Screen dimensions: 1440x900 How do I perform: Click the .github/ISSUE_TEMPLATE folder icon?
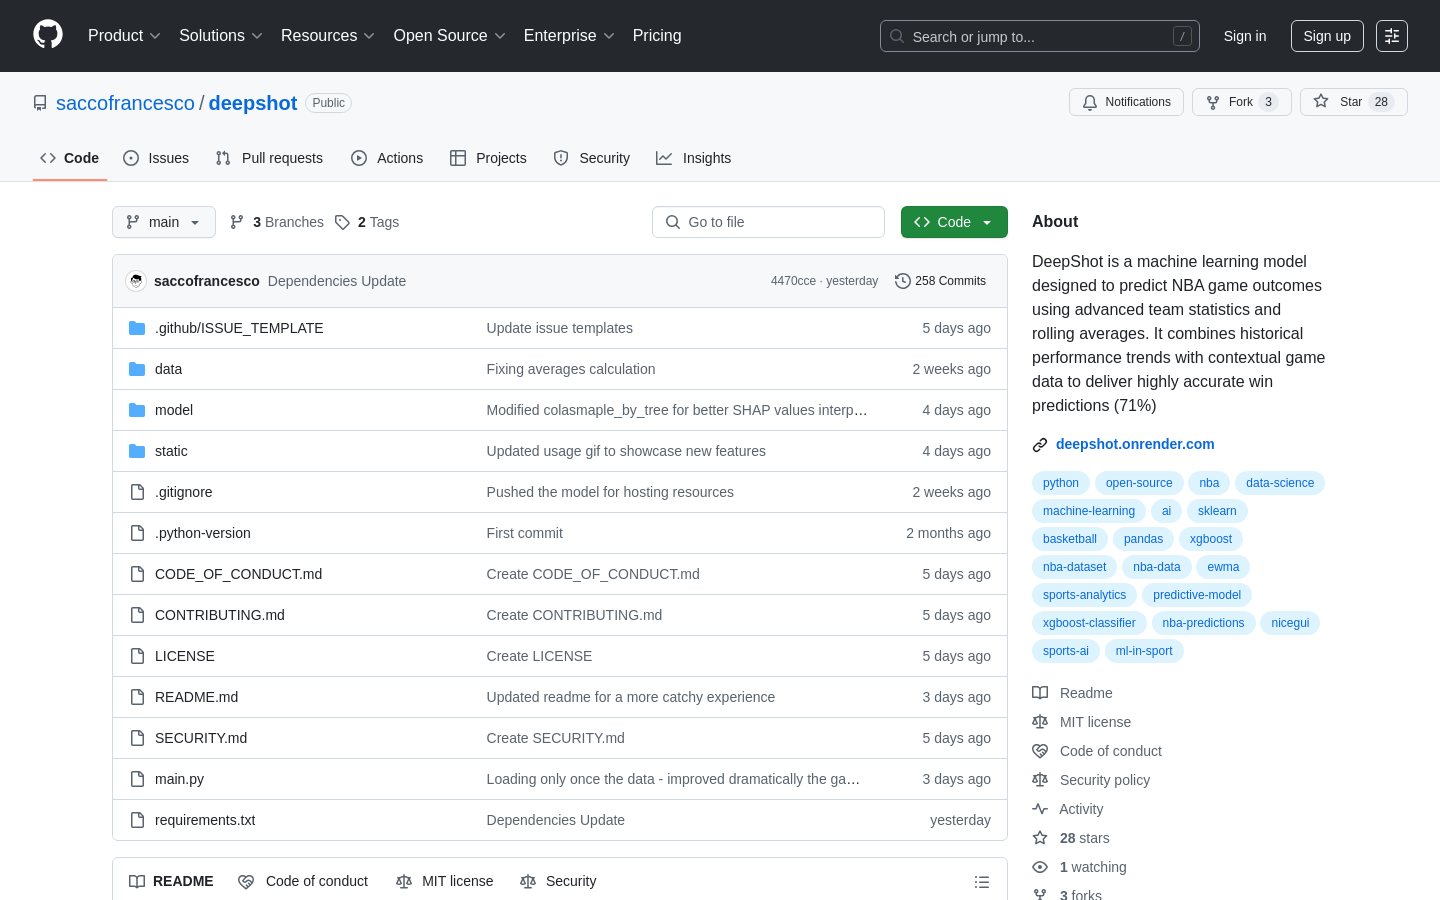pos(137,328)
